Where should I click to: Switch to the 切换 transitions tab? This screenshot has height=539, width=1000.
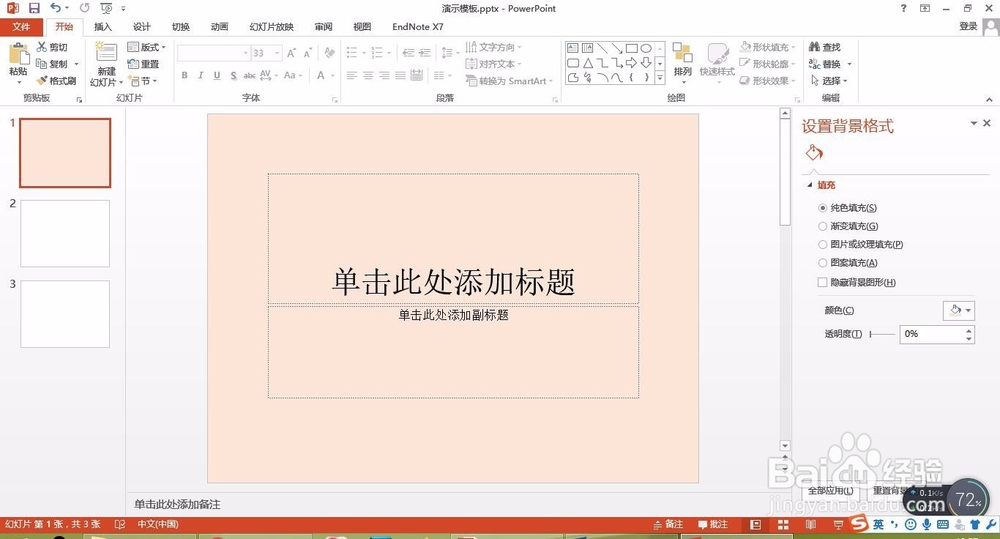click(180, 27)
